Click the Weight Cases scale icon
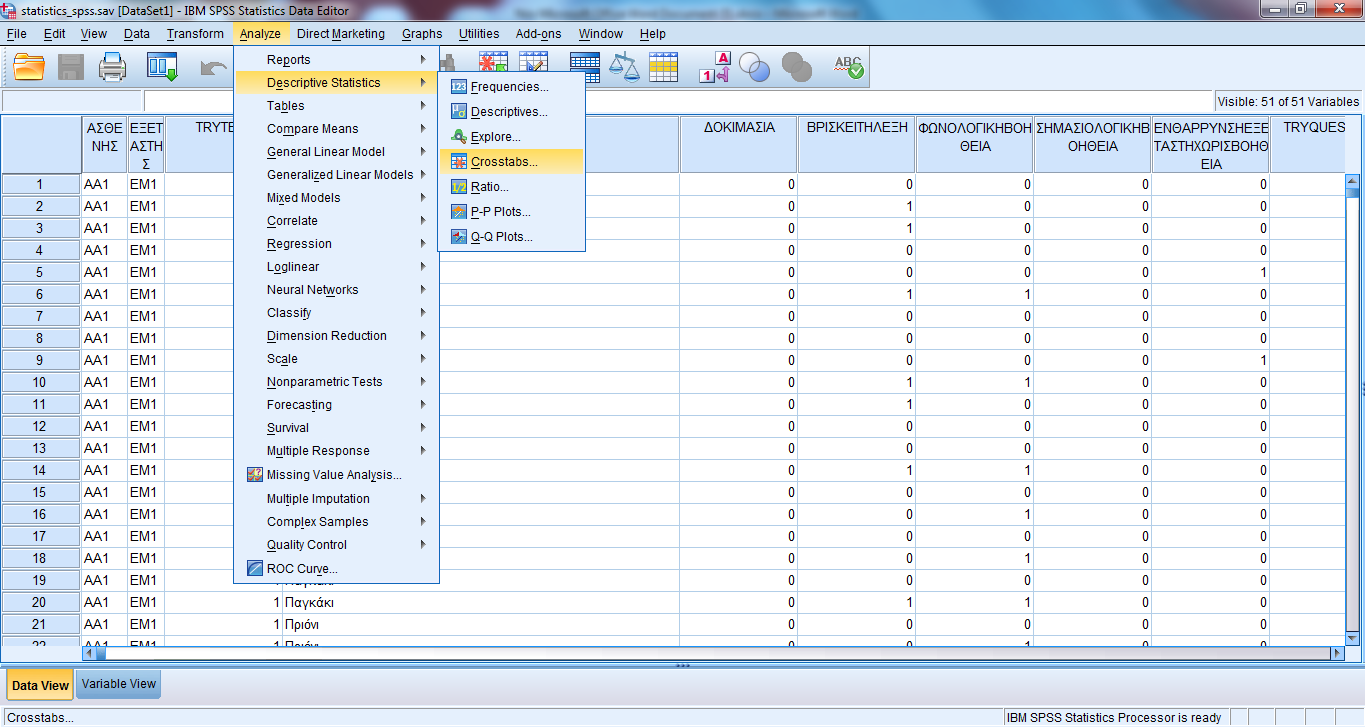 tap(624, 67)
